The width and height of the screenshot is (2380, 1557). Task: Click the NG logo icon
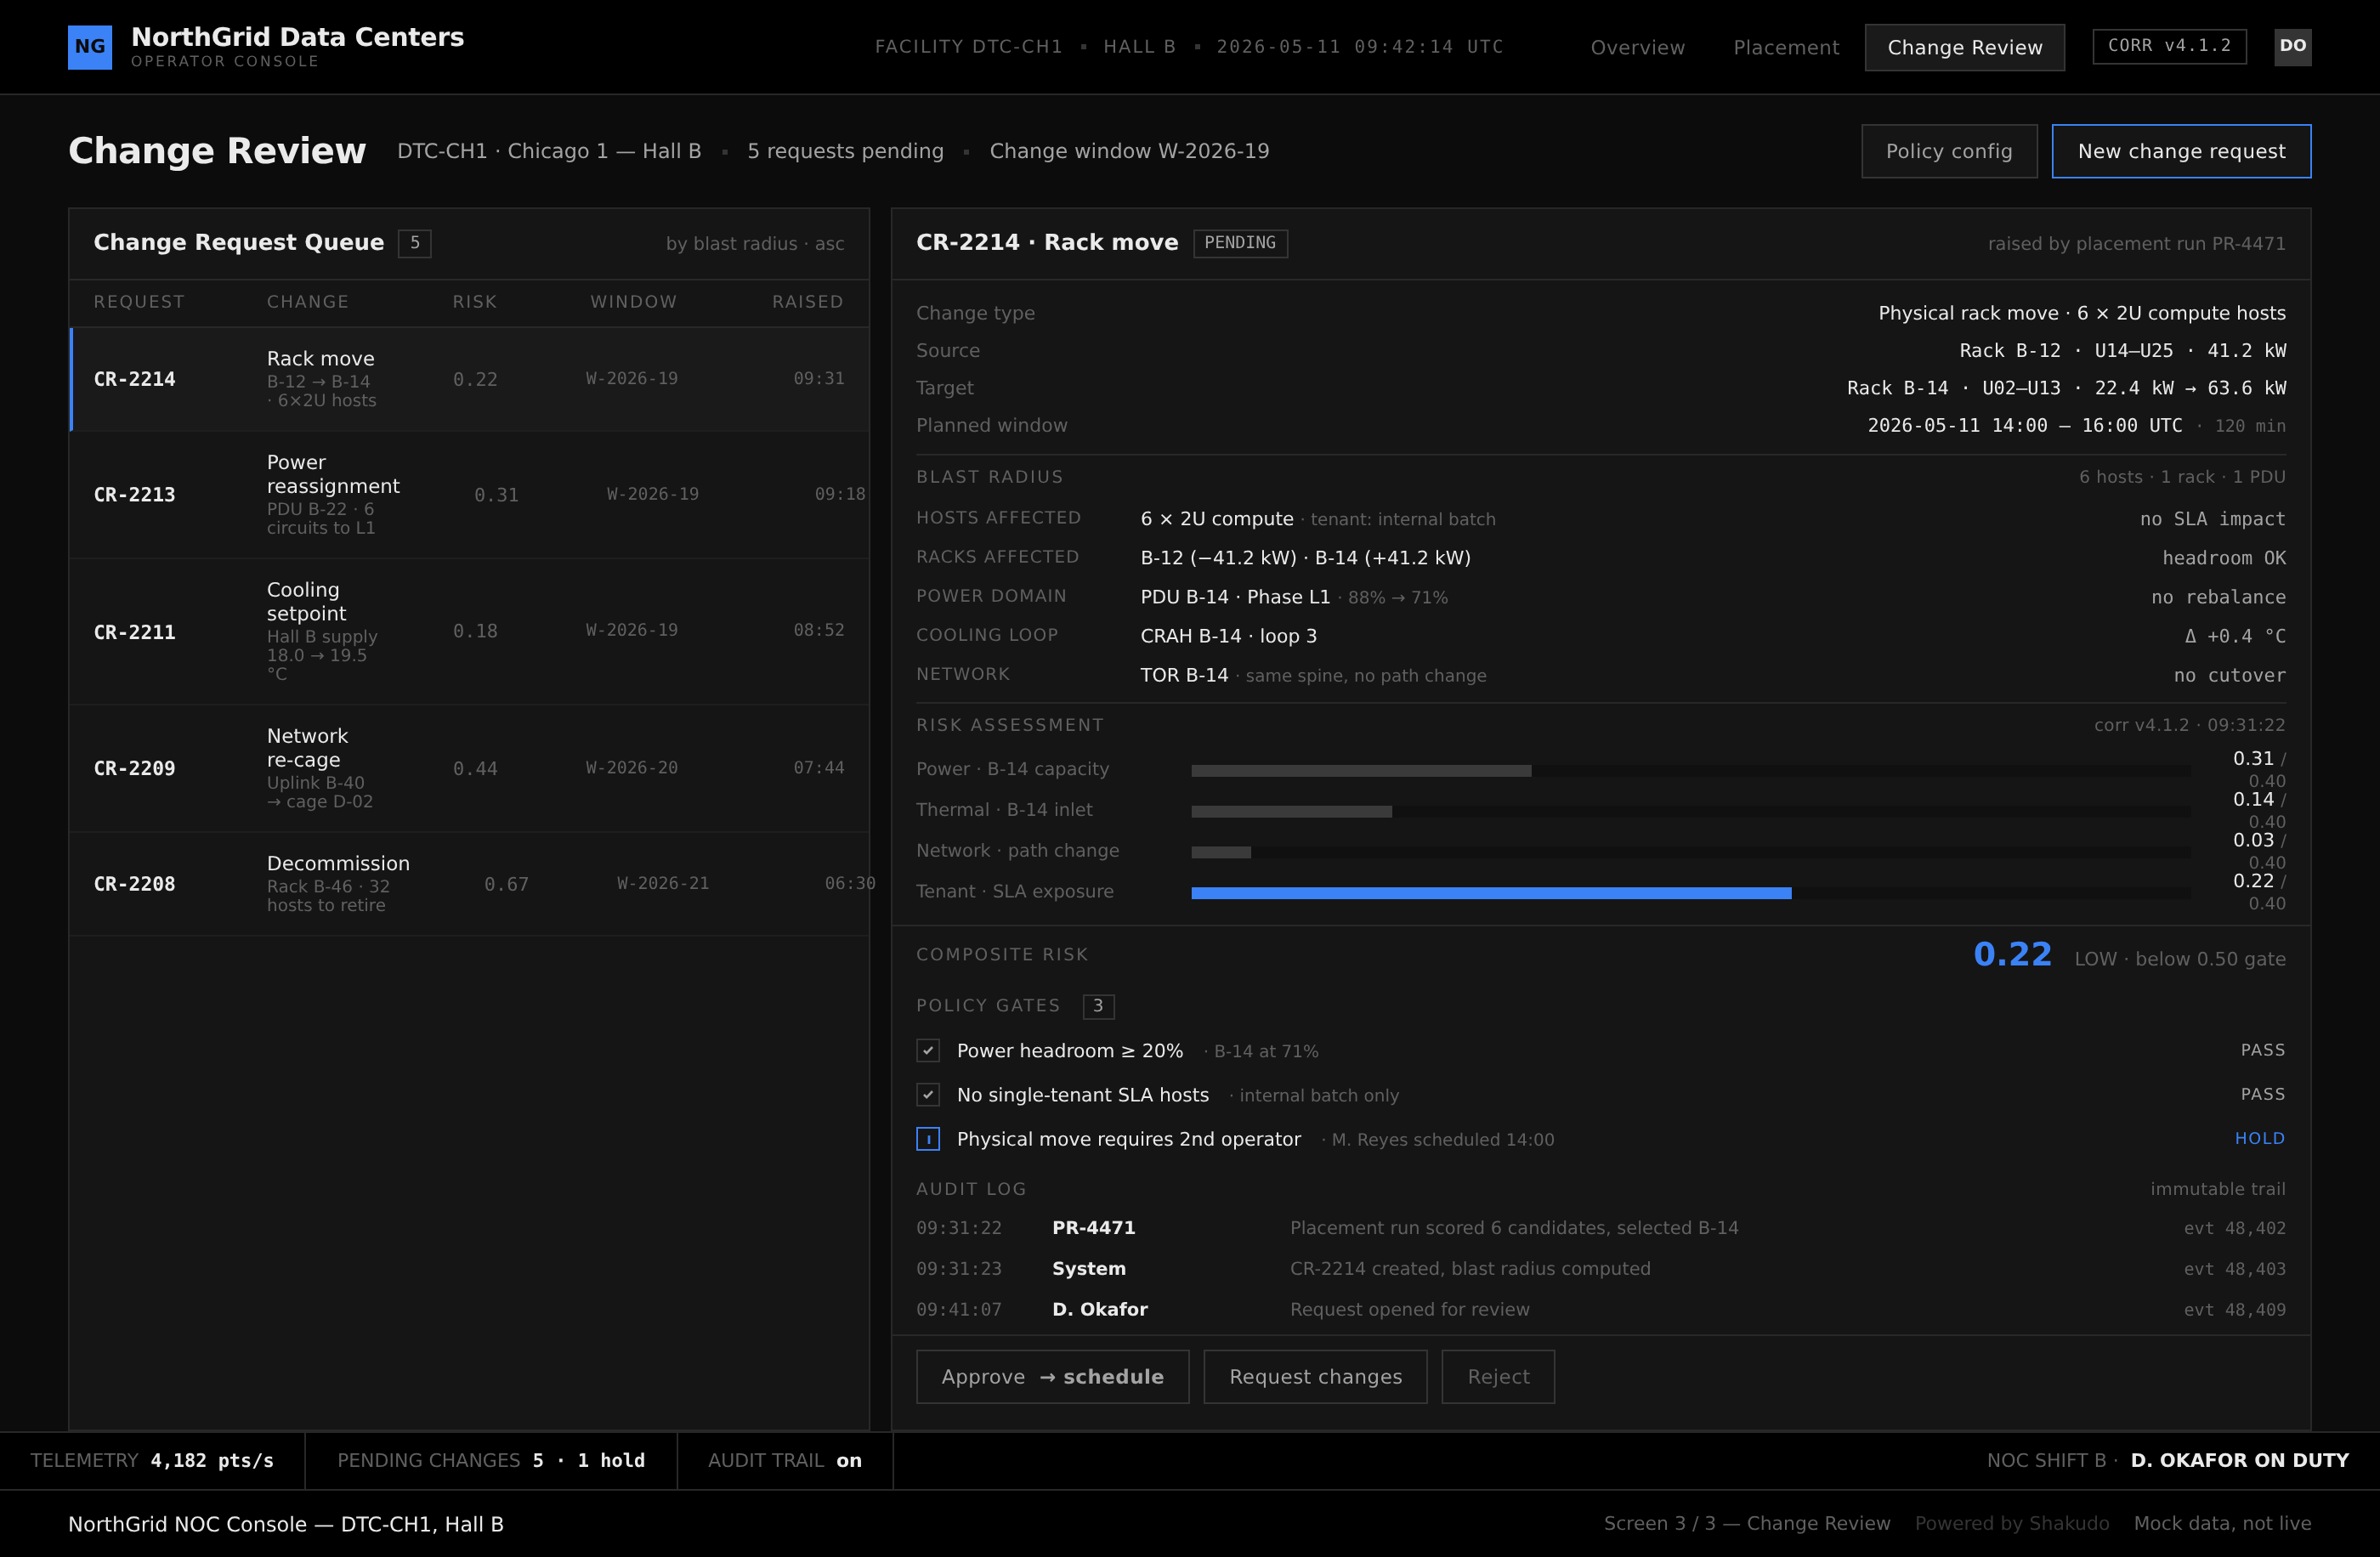pyautogui.click(x=89, y=47)
